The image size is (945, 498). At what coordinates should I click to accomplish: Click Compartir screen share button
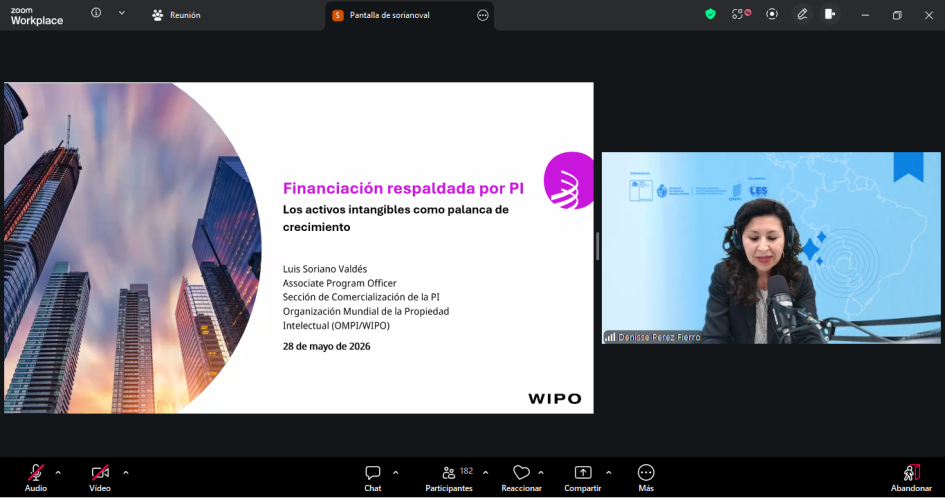click(582, 479)
